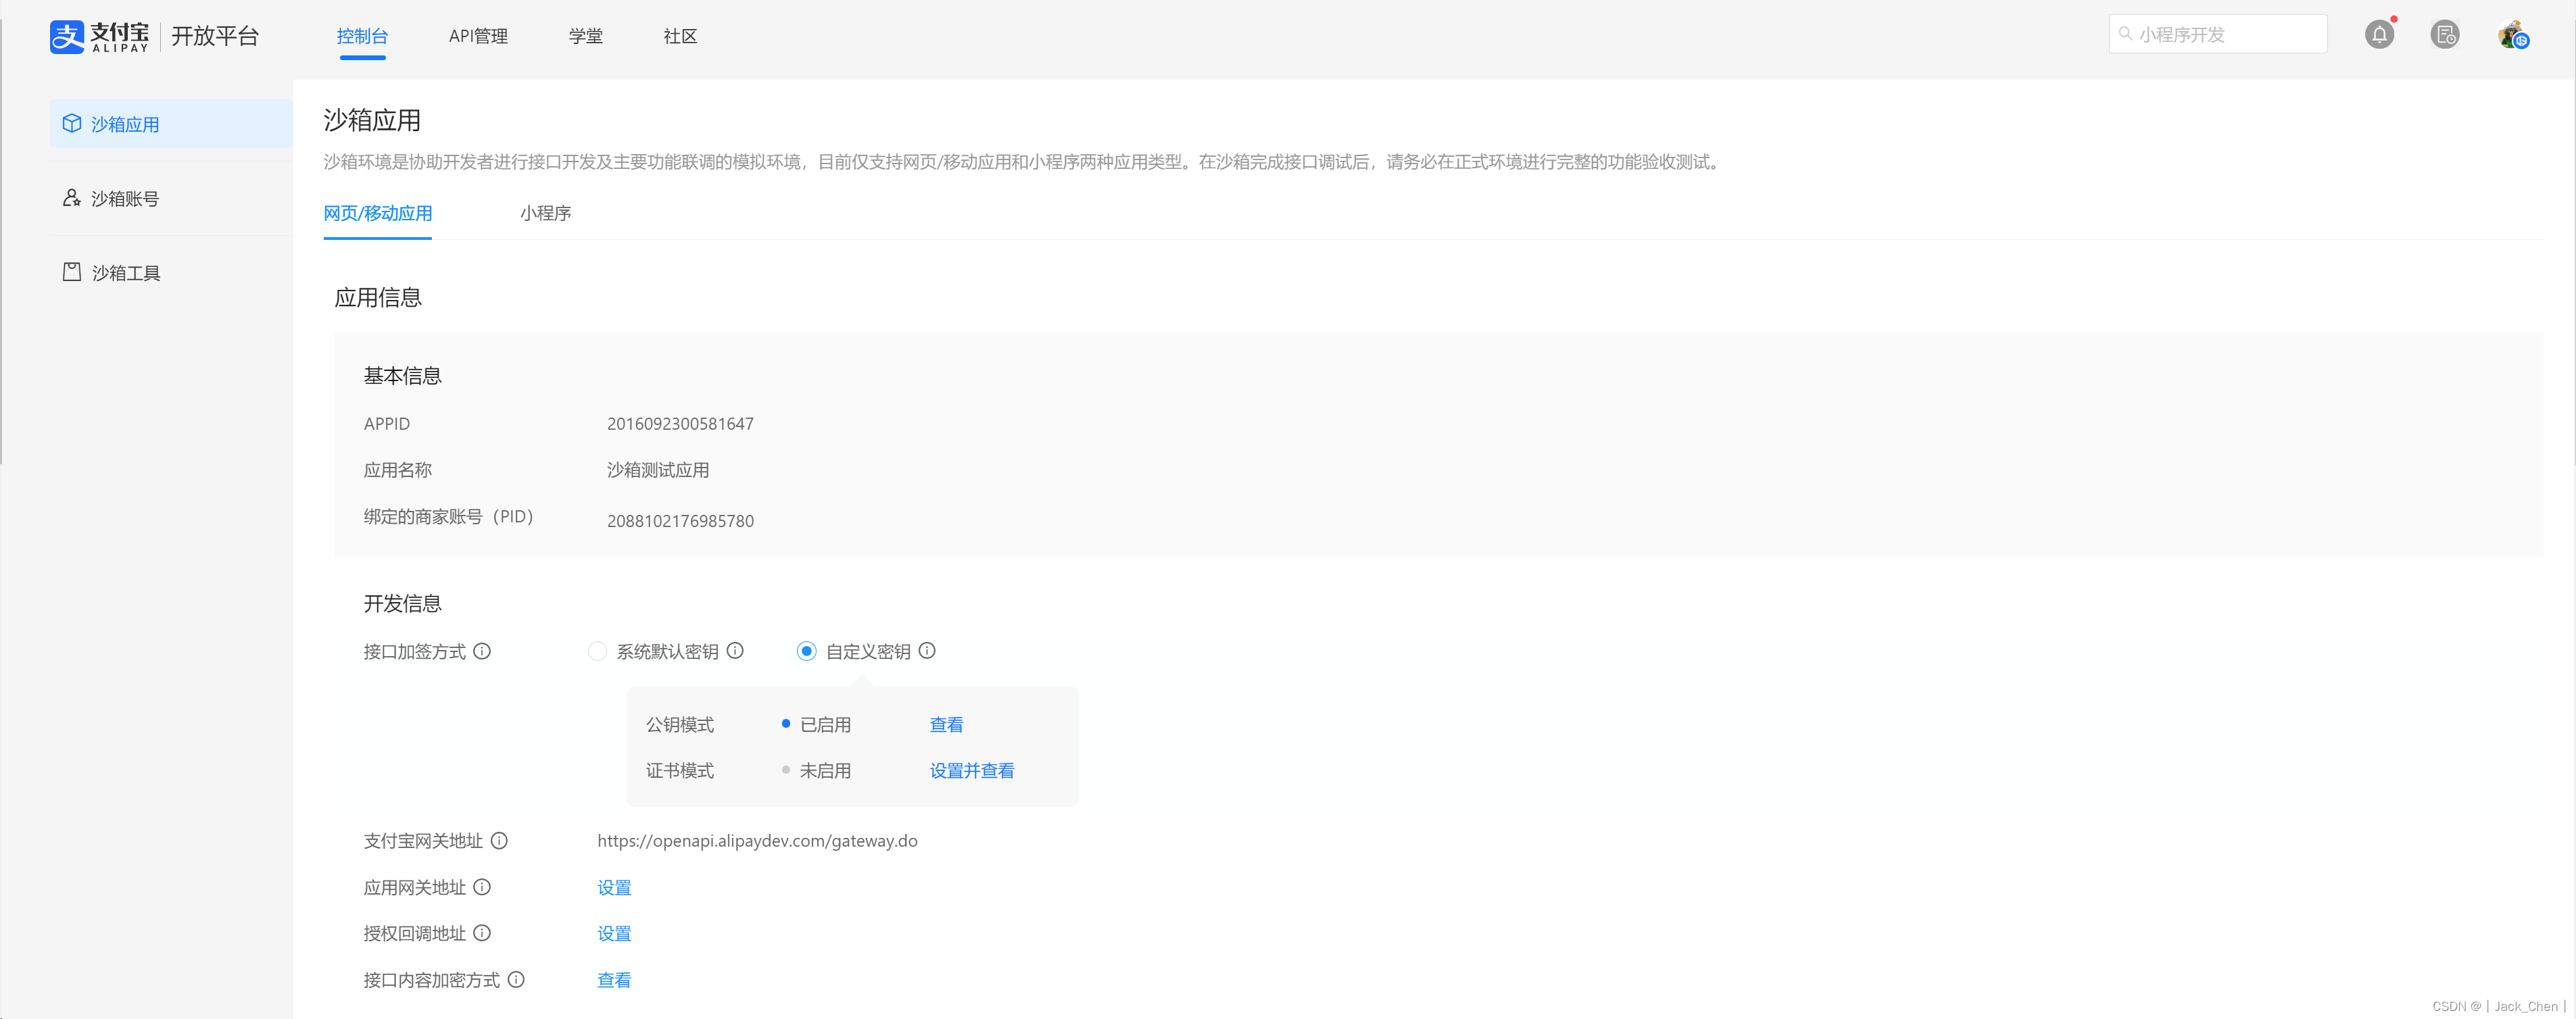Click info icon next to 应用网关地址

(x=482, y=886)
